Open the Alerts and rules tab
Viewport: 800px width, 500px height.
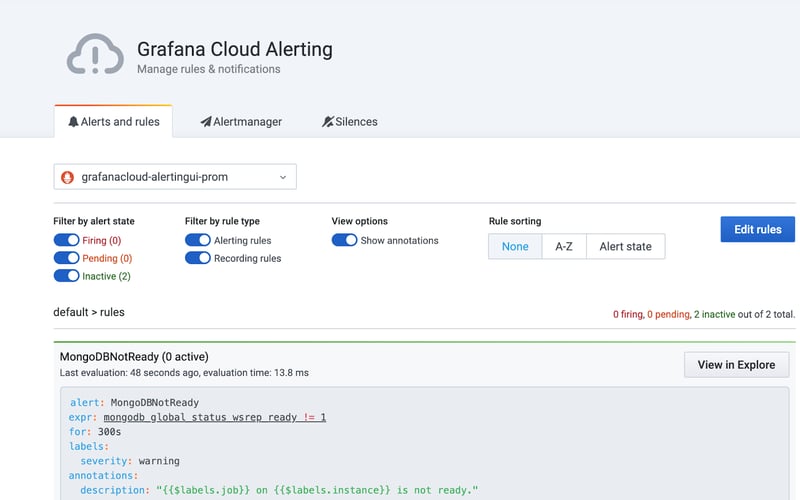(x=114, y=121)
